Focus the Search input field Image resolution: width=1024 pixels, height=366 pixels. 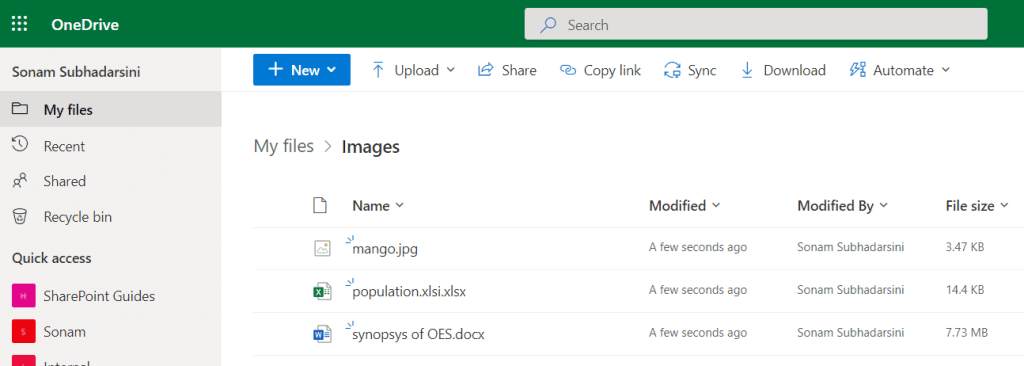pyautogui.click(x=756, y=25)
